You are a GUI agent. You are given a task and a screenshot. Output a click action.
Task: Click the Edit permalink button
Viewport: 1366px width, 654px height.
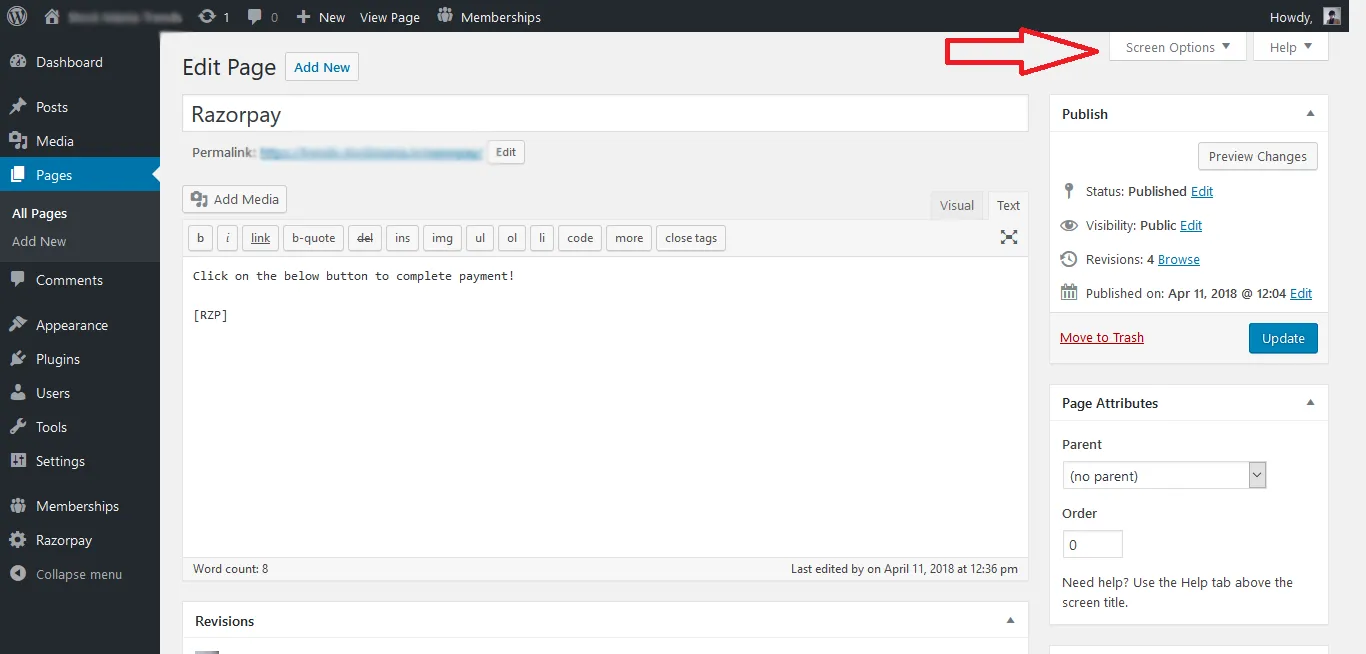coord(506,152)
